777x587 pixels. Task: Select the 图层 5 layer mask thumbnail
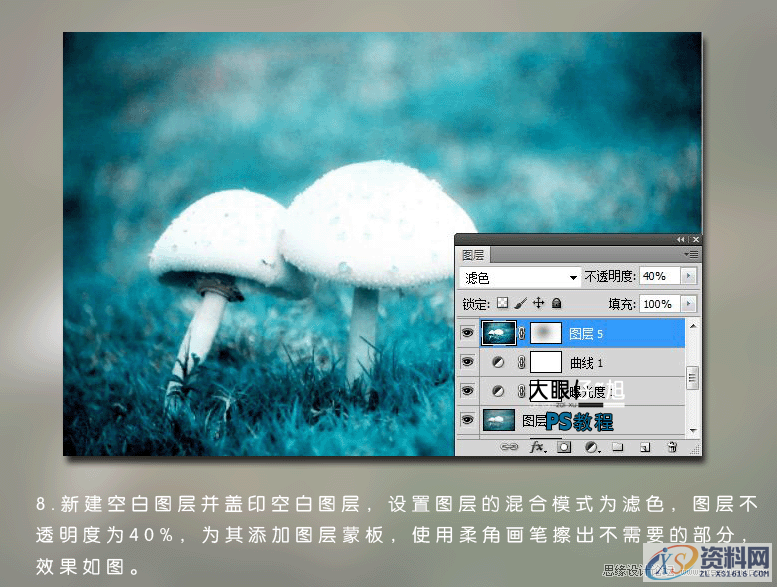click(x=546, y=333)
